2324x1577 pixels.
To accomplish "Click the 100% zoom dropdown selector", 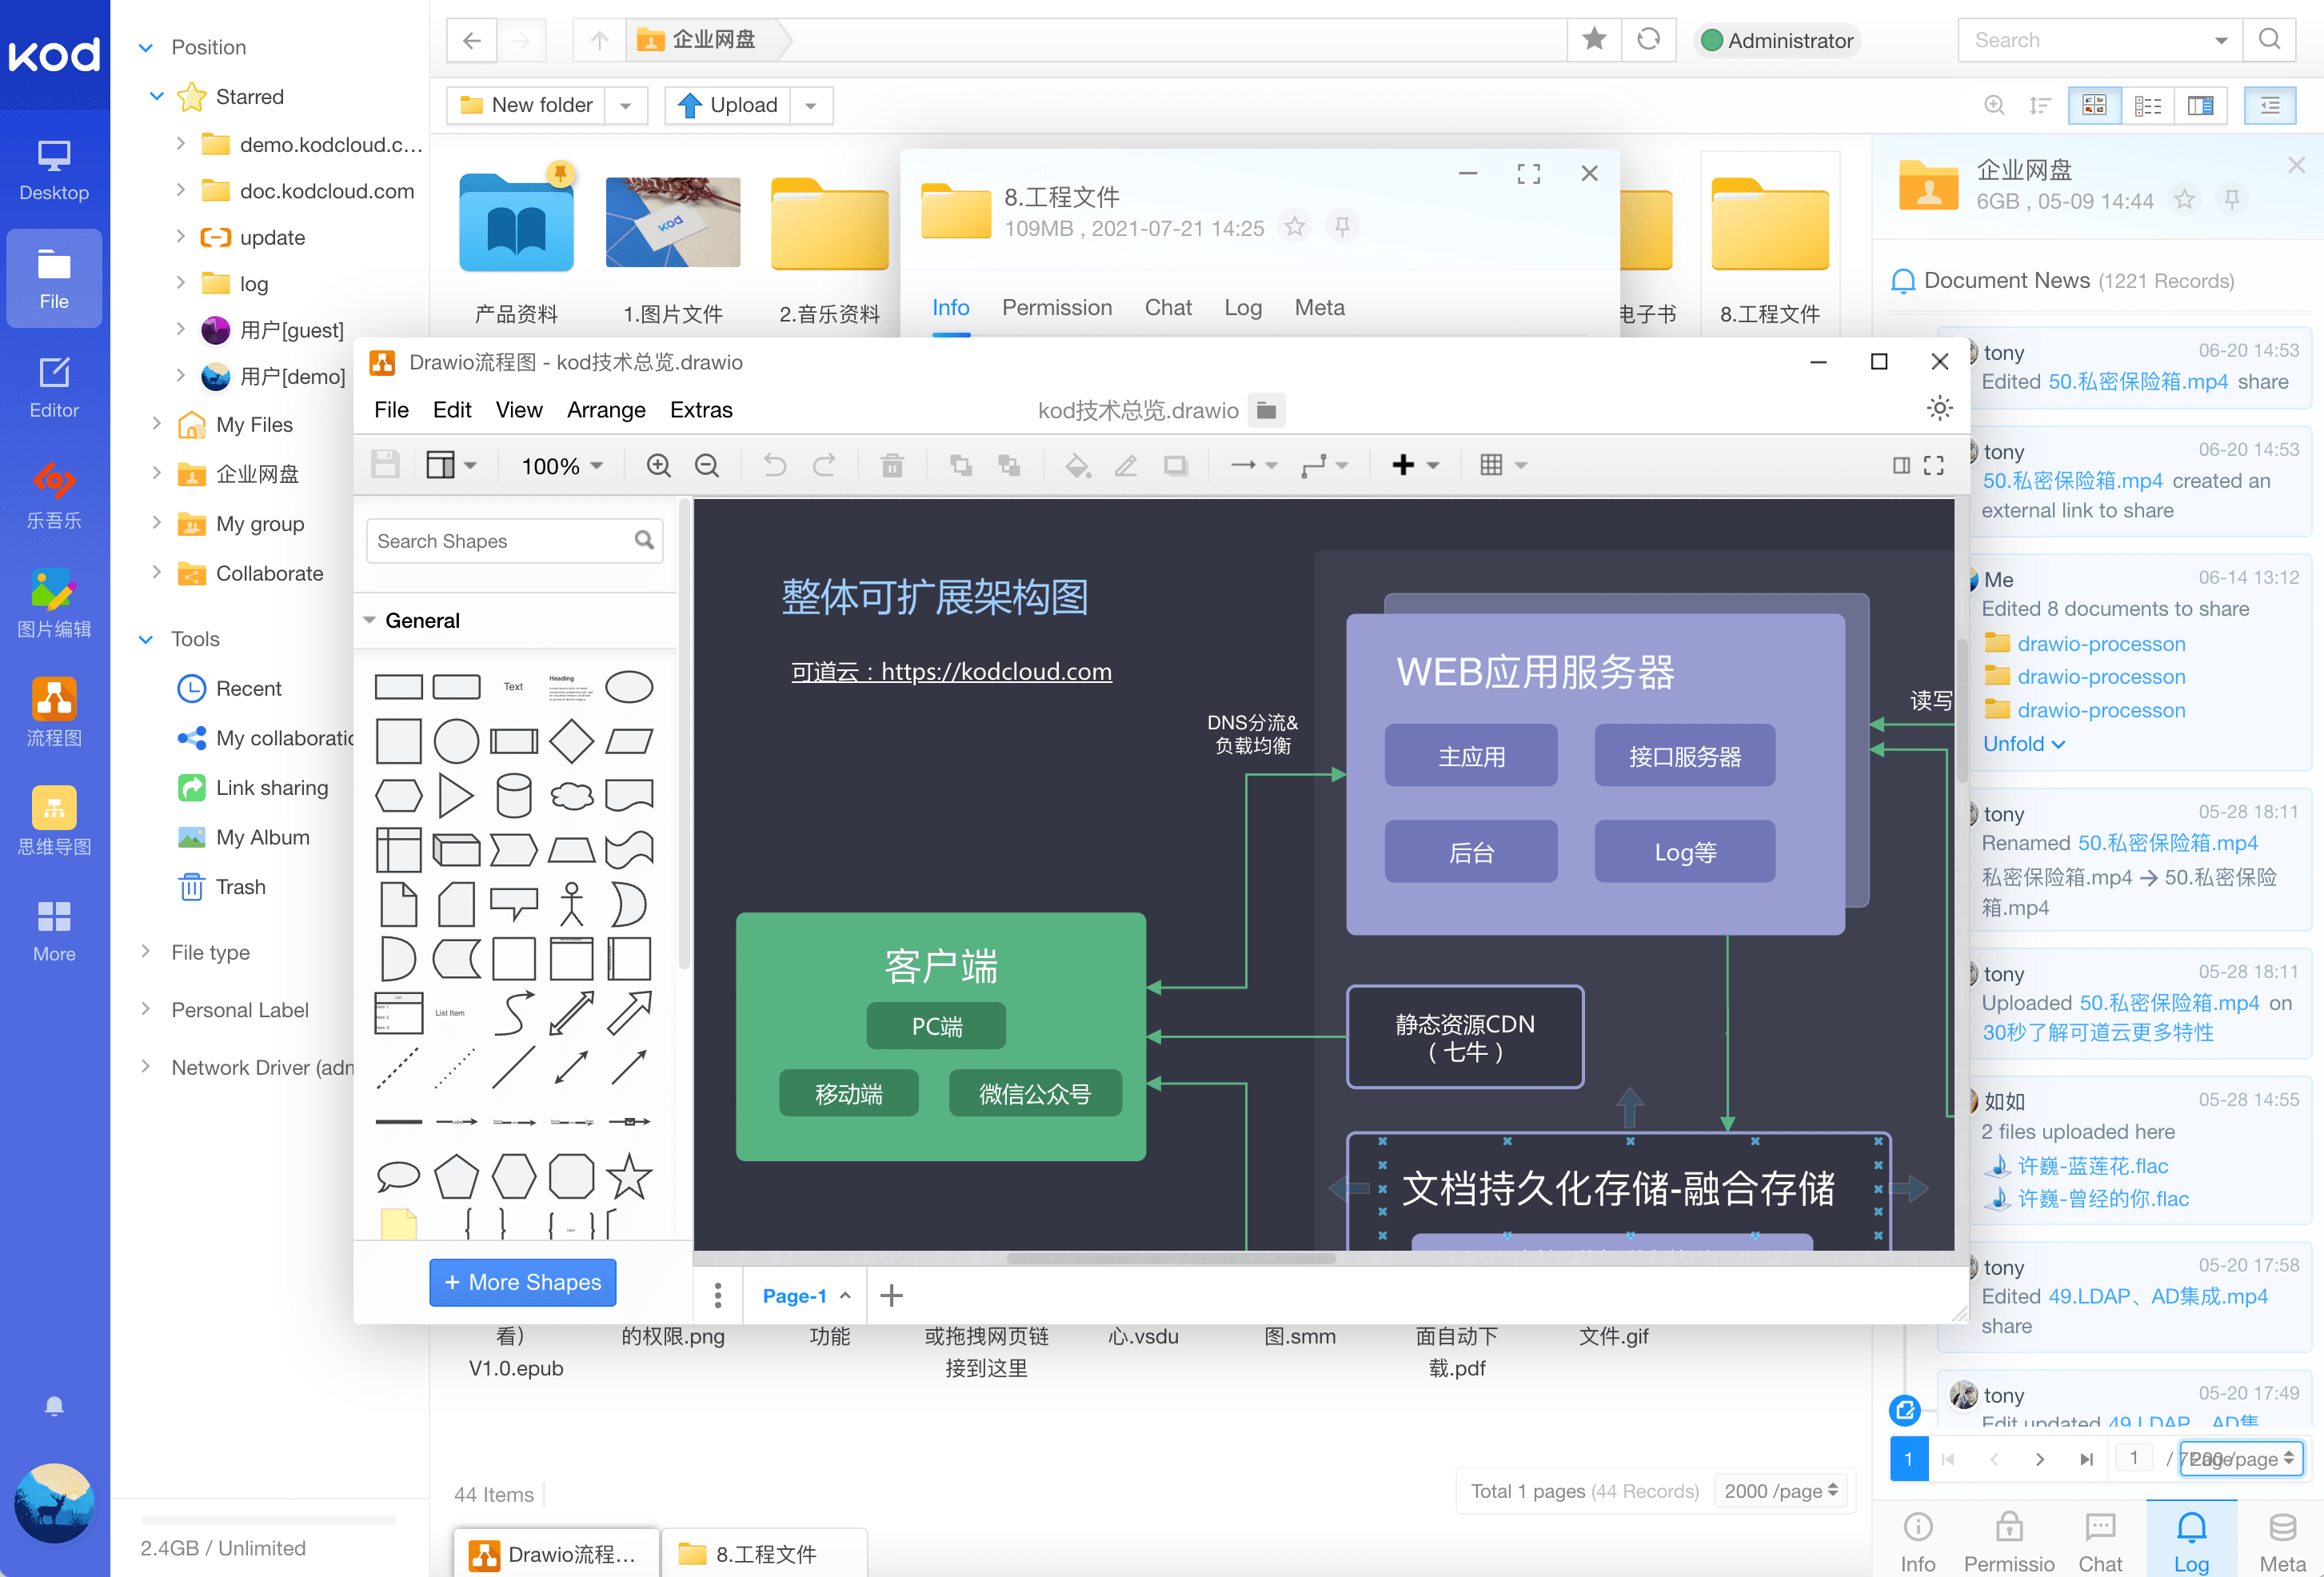I will click(x=560, y=465).
